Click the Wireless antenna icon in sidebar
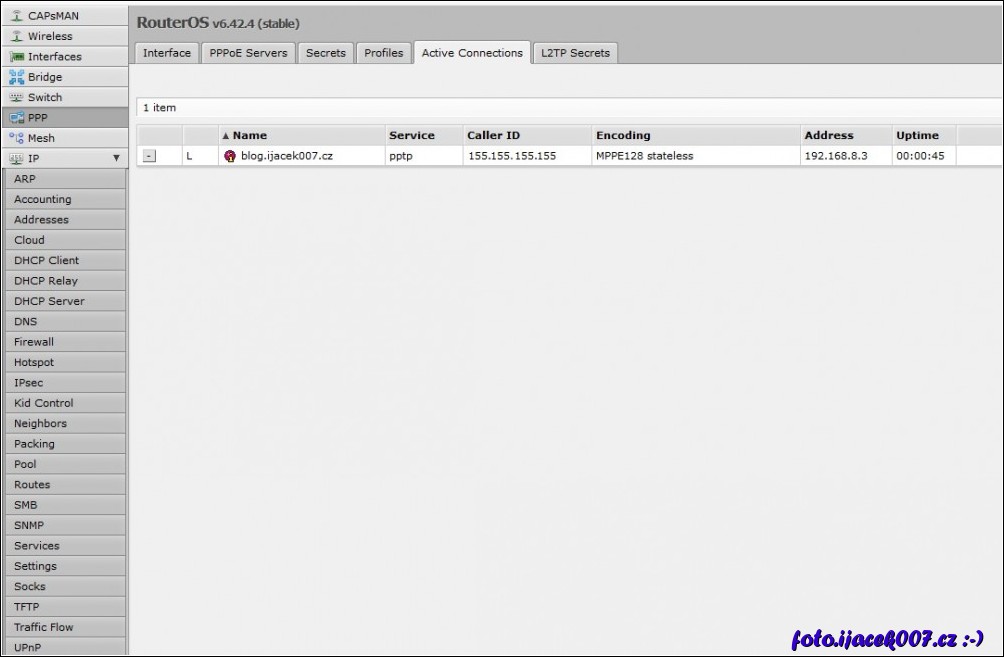The image size is (1004, 657). coord(16,36)
